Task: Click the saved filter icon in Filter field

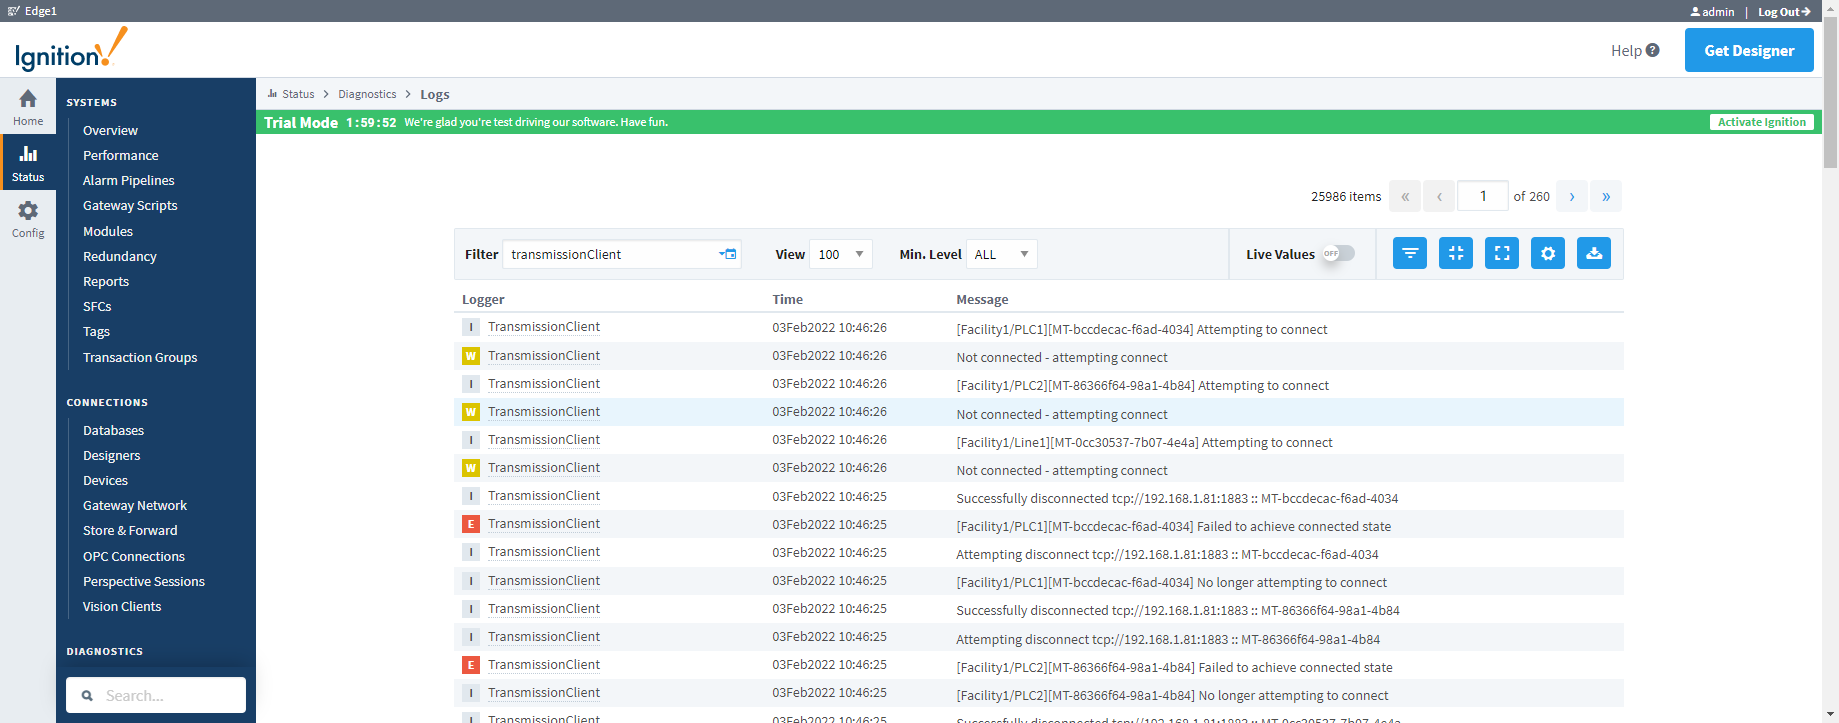Action: [x=728, y=254]
